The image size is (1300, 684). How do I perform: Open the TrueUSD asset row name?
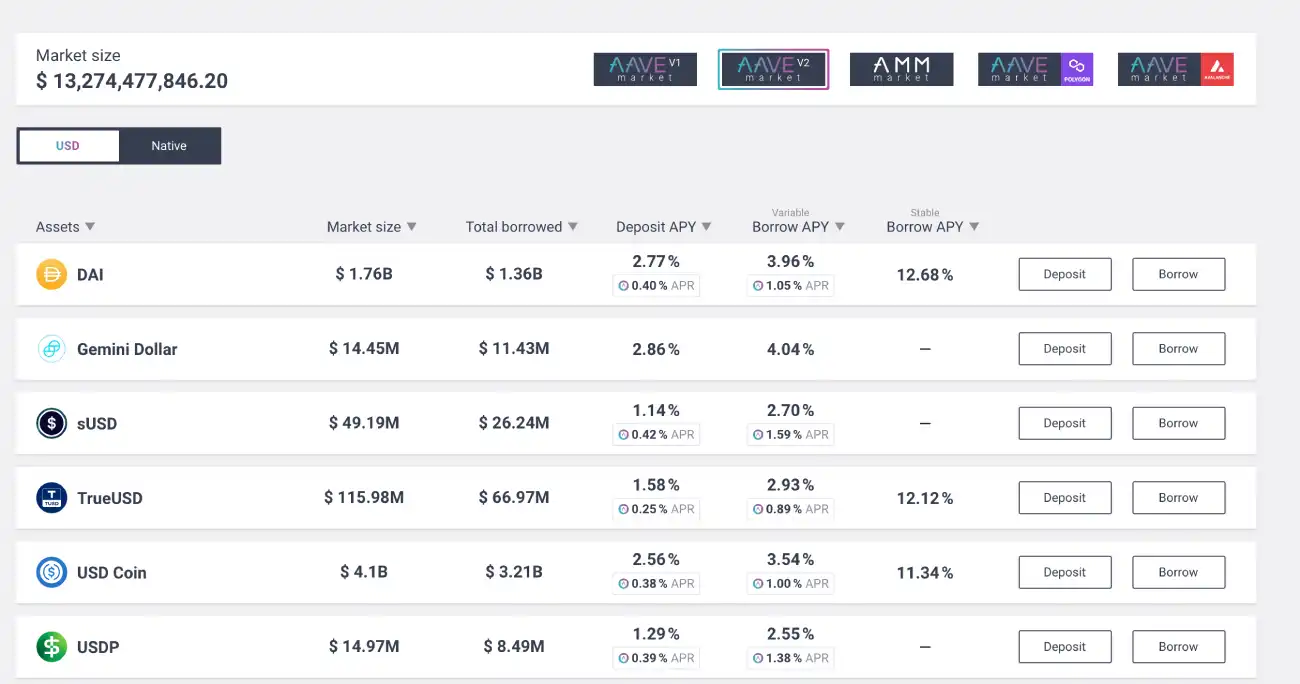coord(110,498)
